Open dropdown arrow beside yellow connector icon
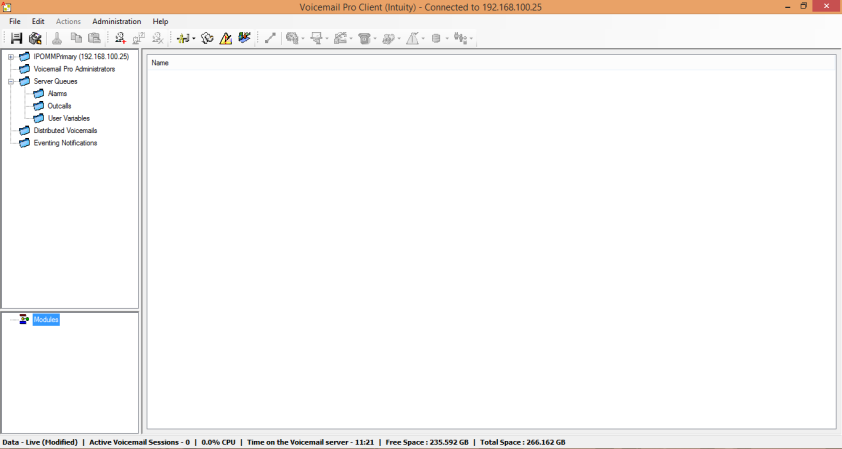Image resolution: width=842 pixels, height=449 pixels. click(193, 39)
